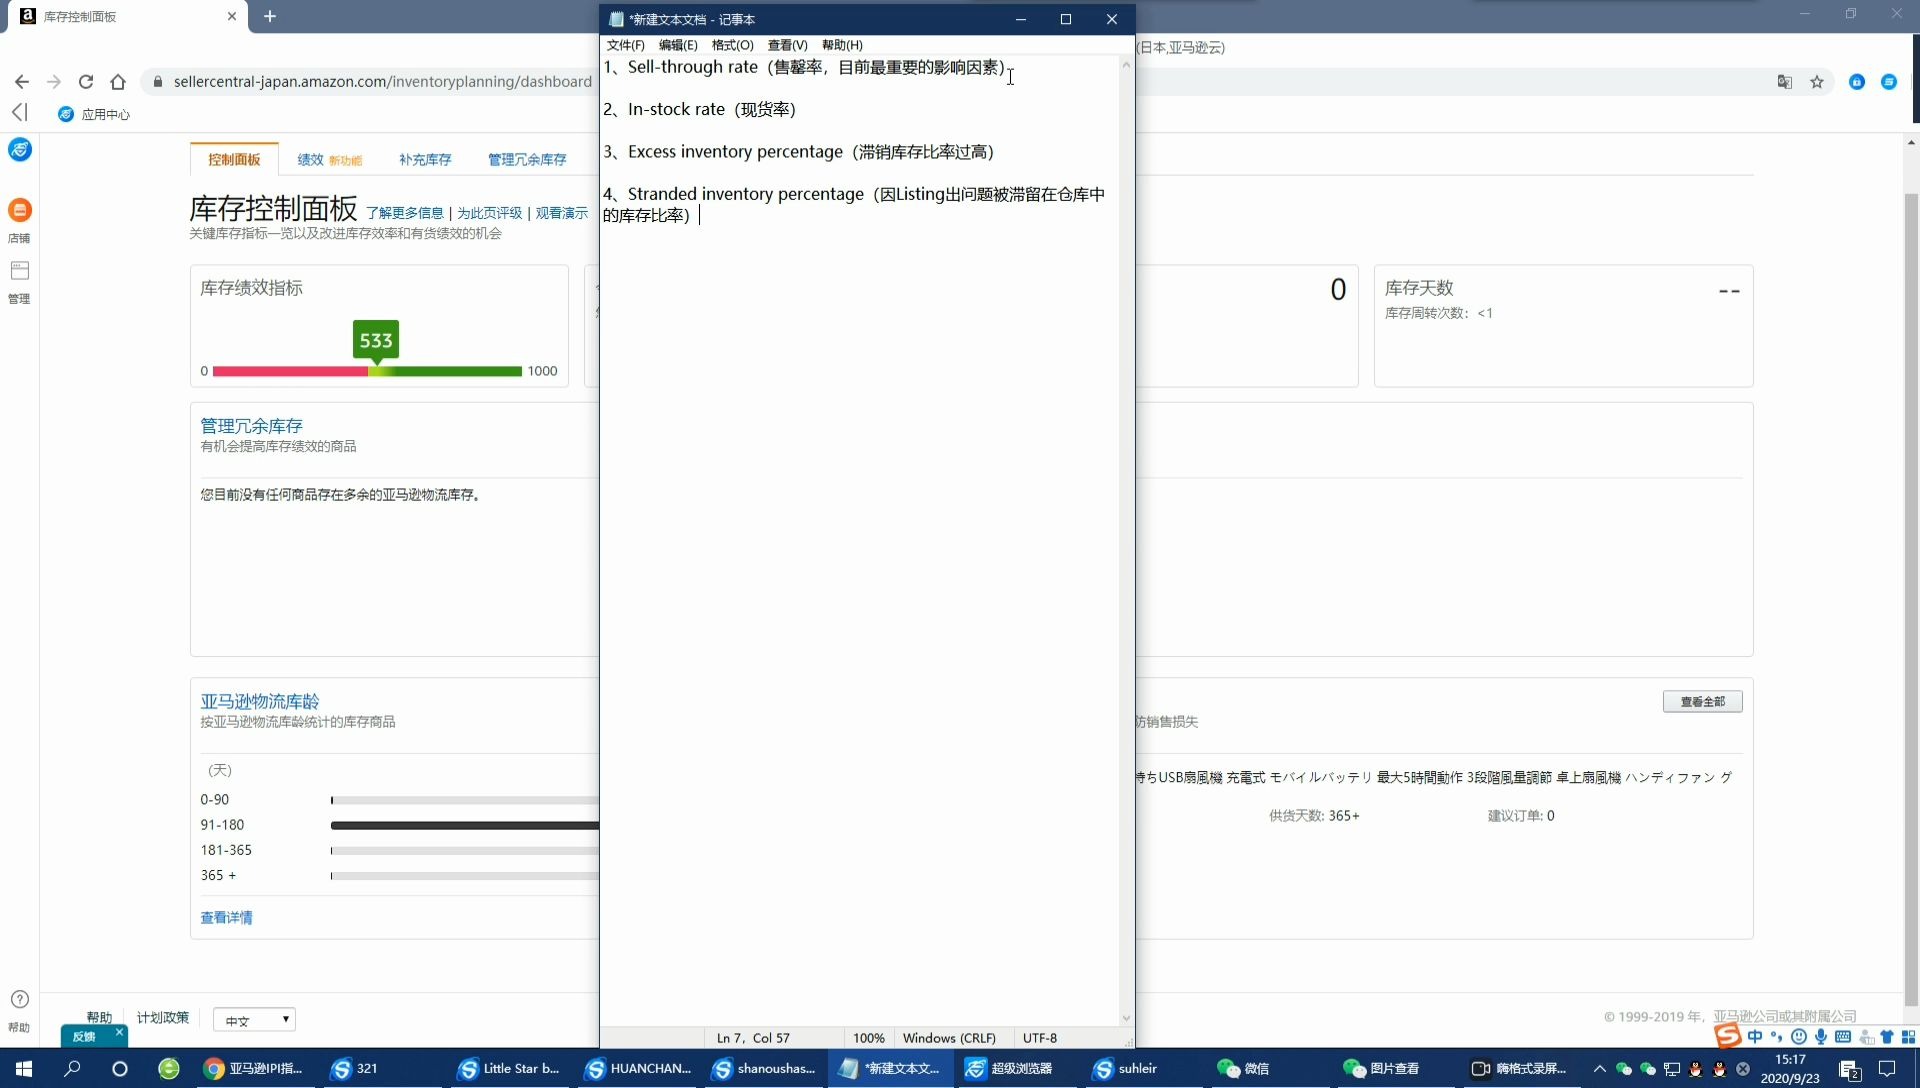Image resolution: width=1920 pixels, height=1088 pixels.
Task: Switch to 亚马逊IPI指 Chrome taskbar item
Action: pyautogui.click(x=254, y=1068)
